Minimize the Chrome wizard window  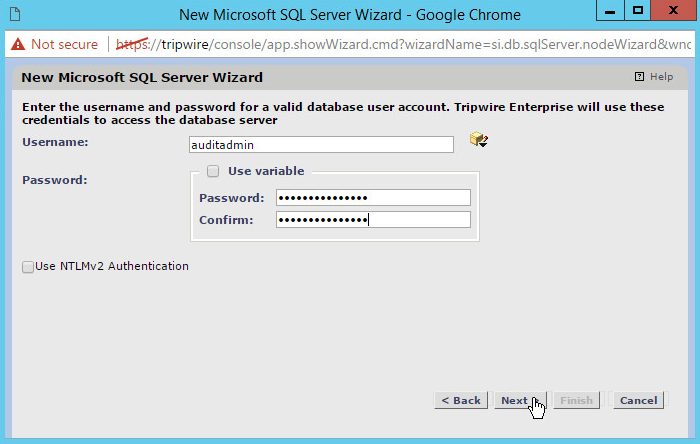click(x=607, y=13)
